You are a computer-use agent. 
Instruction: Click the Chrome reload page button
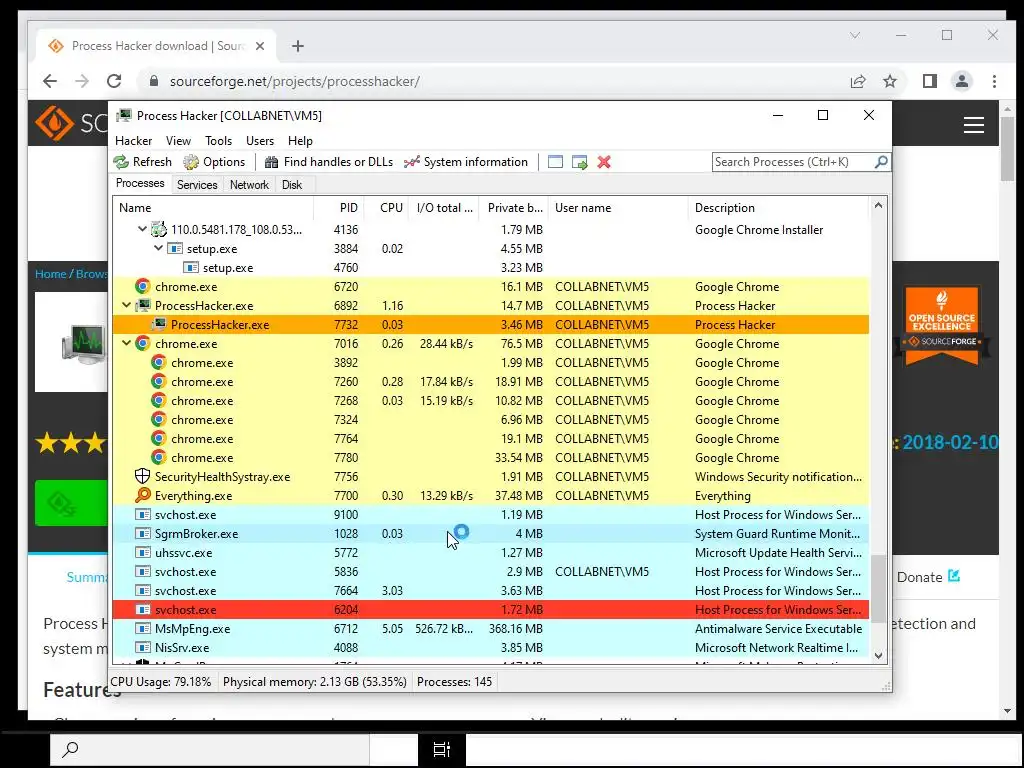point(114,81)
